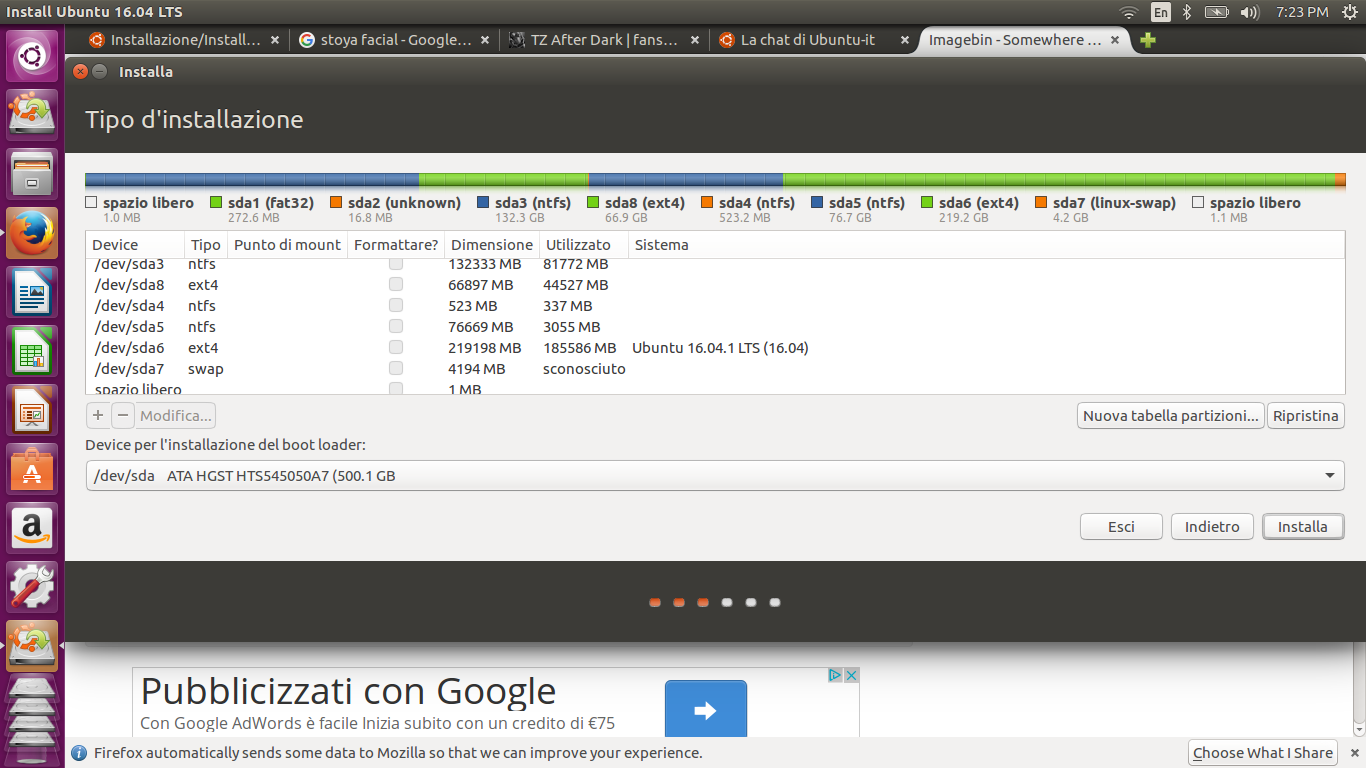
Task: Open LibreOffice Calc launcher icon
Action: coord(32,350)
